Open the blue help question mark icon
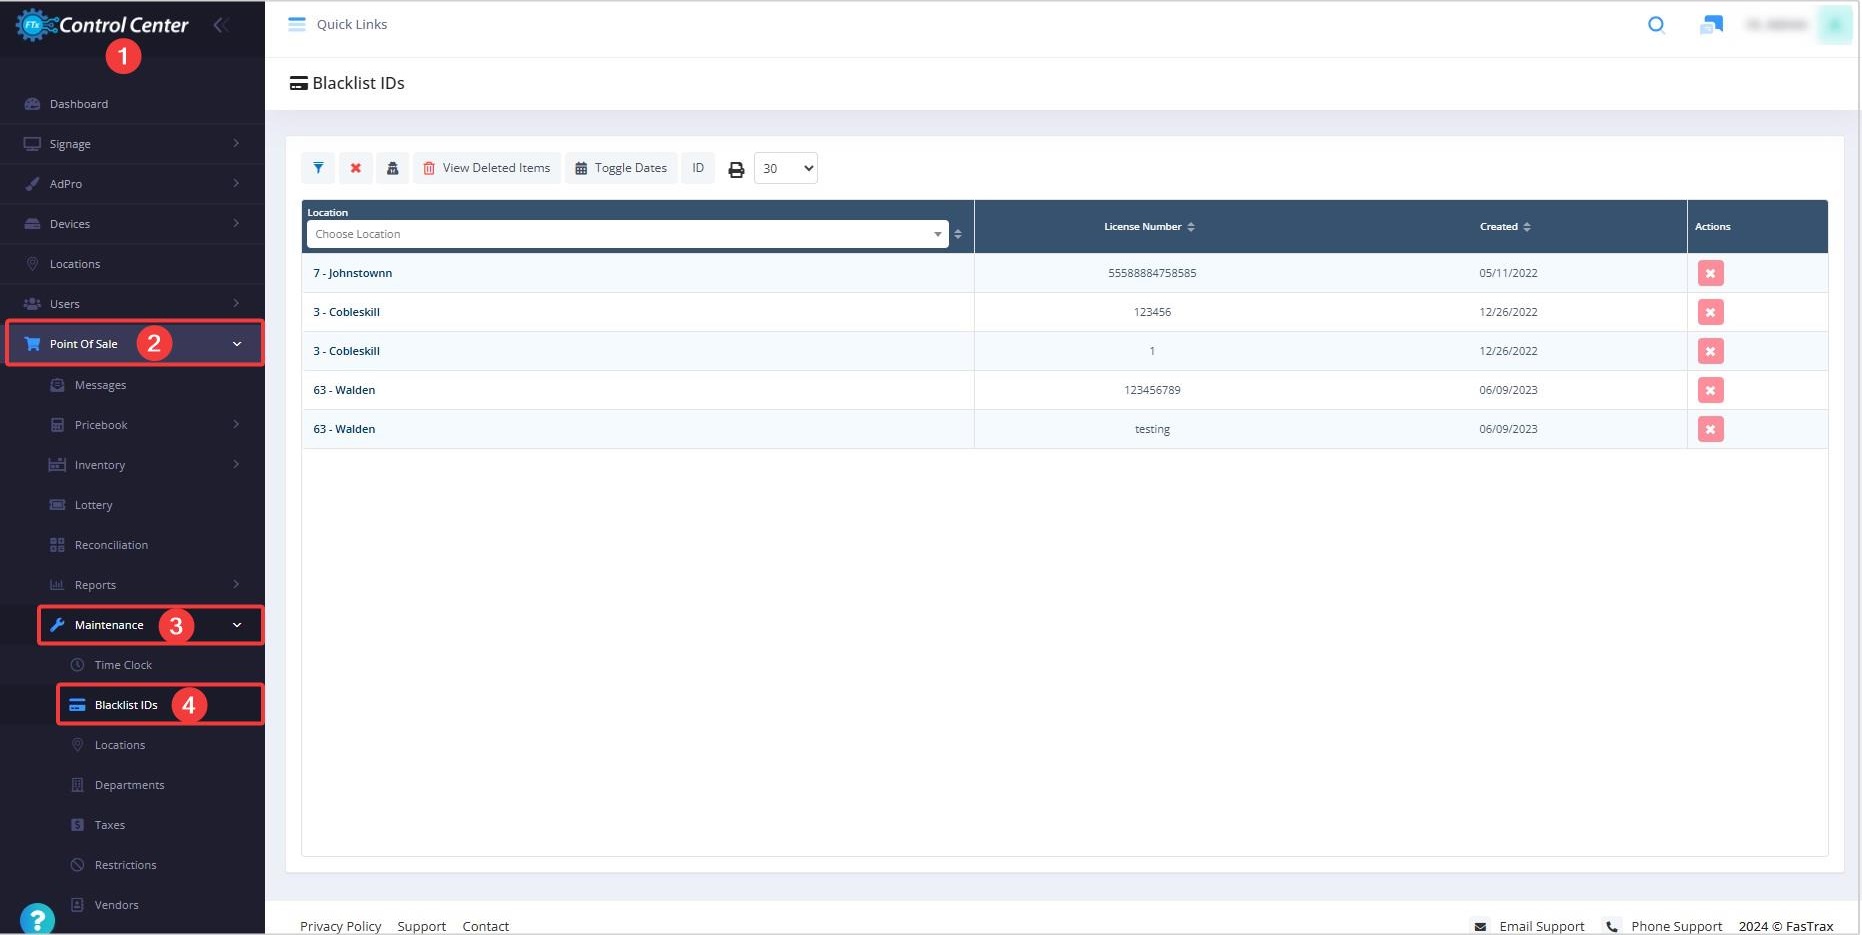 click(x=37, y=918)
